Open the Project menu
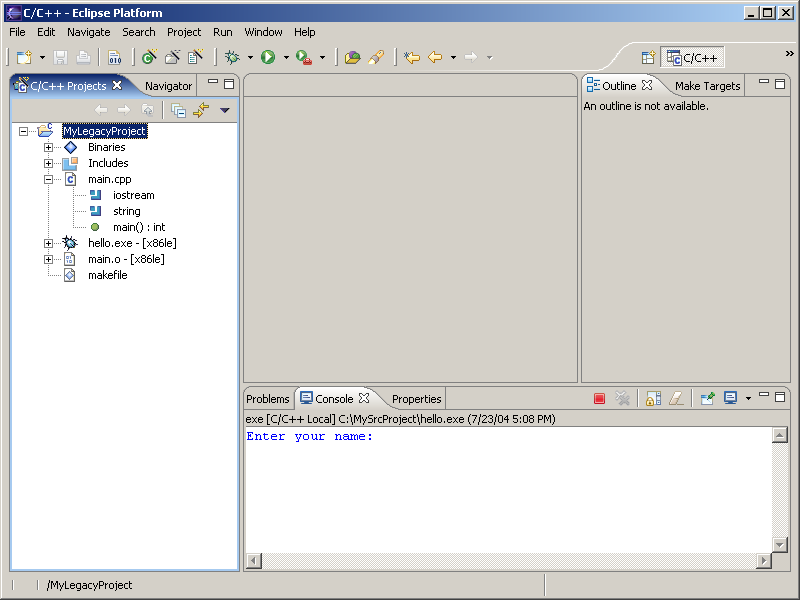 tap(184, 32)
